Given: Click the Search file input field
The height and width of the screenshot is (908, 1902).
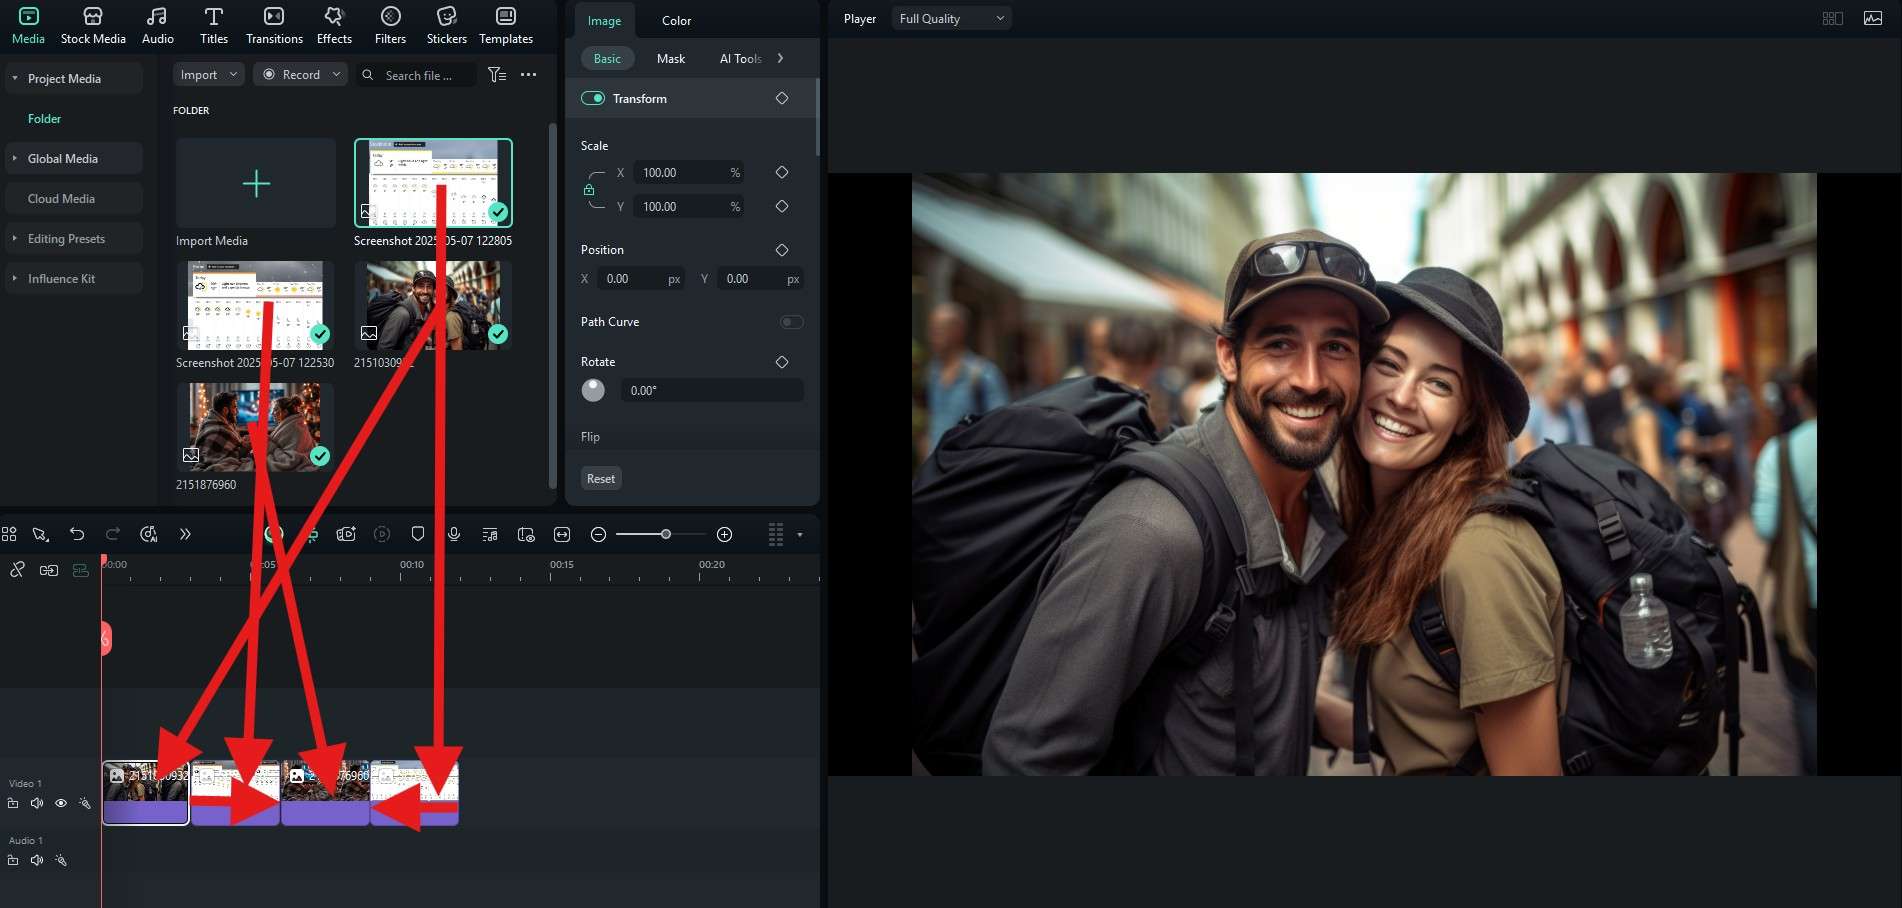Looking at the screenshot, I should tap(417, 75).
